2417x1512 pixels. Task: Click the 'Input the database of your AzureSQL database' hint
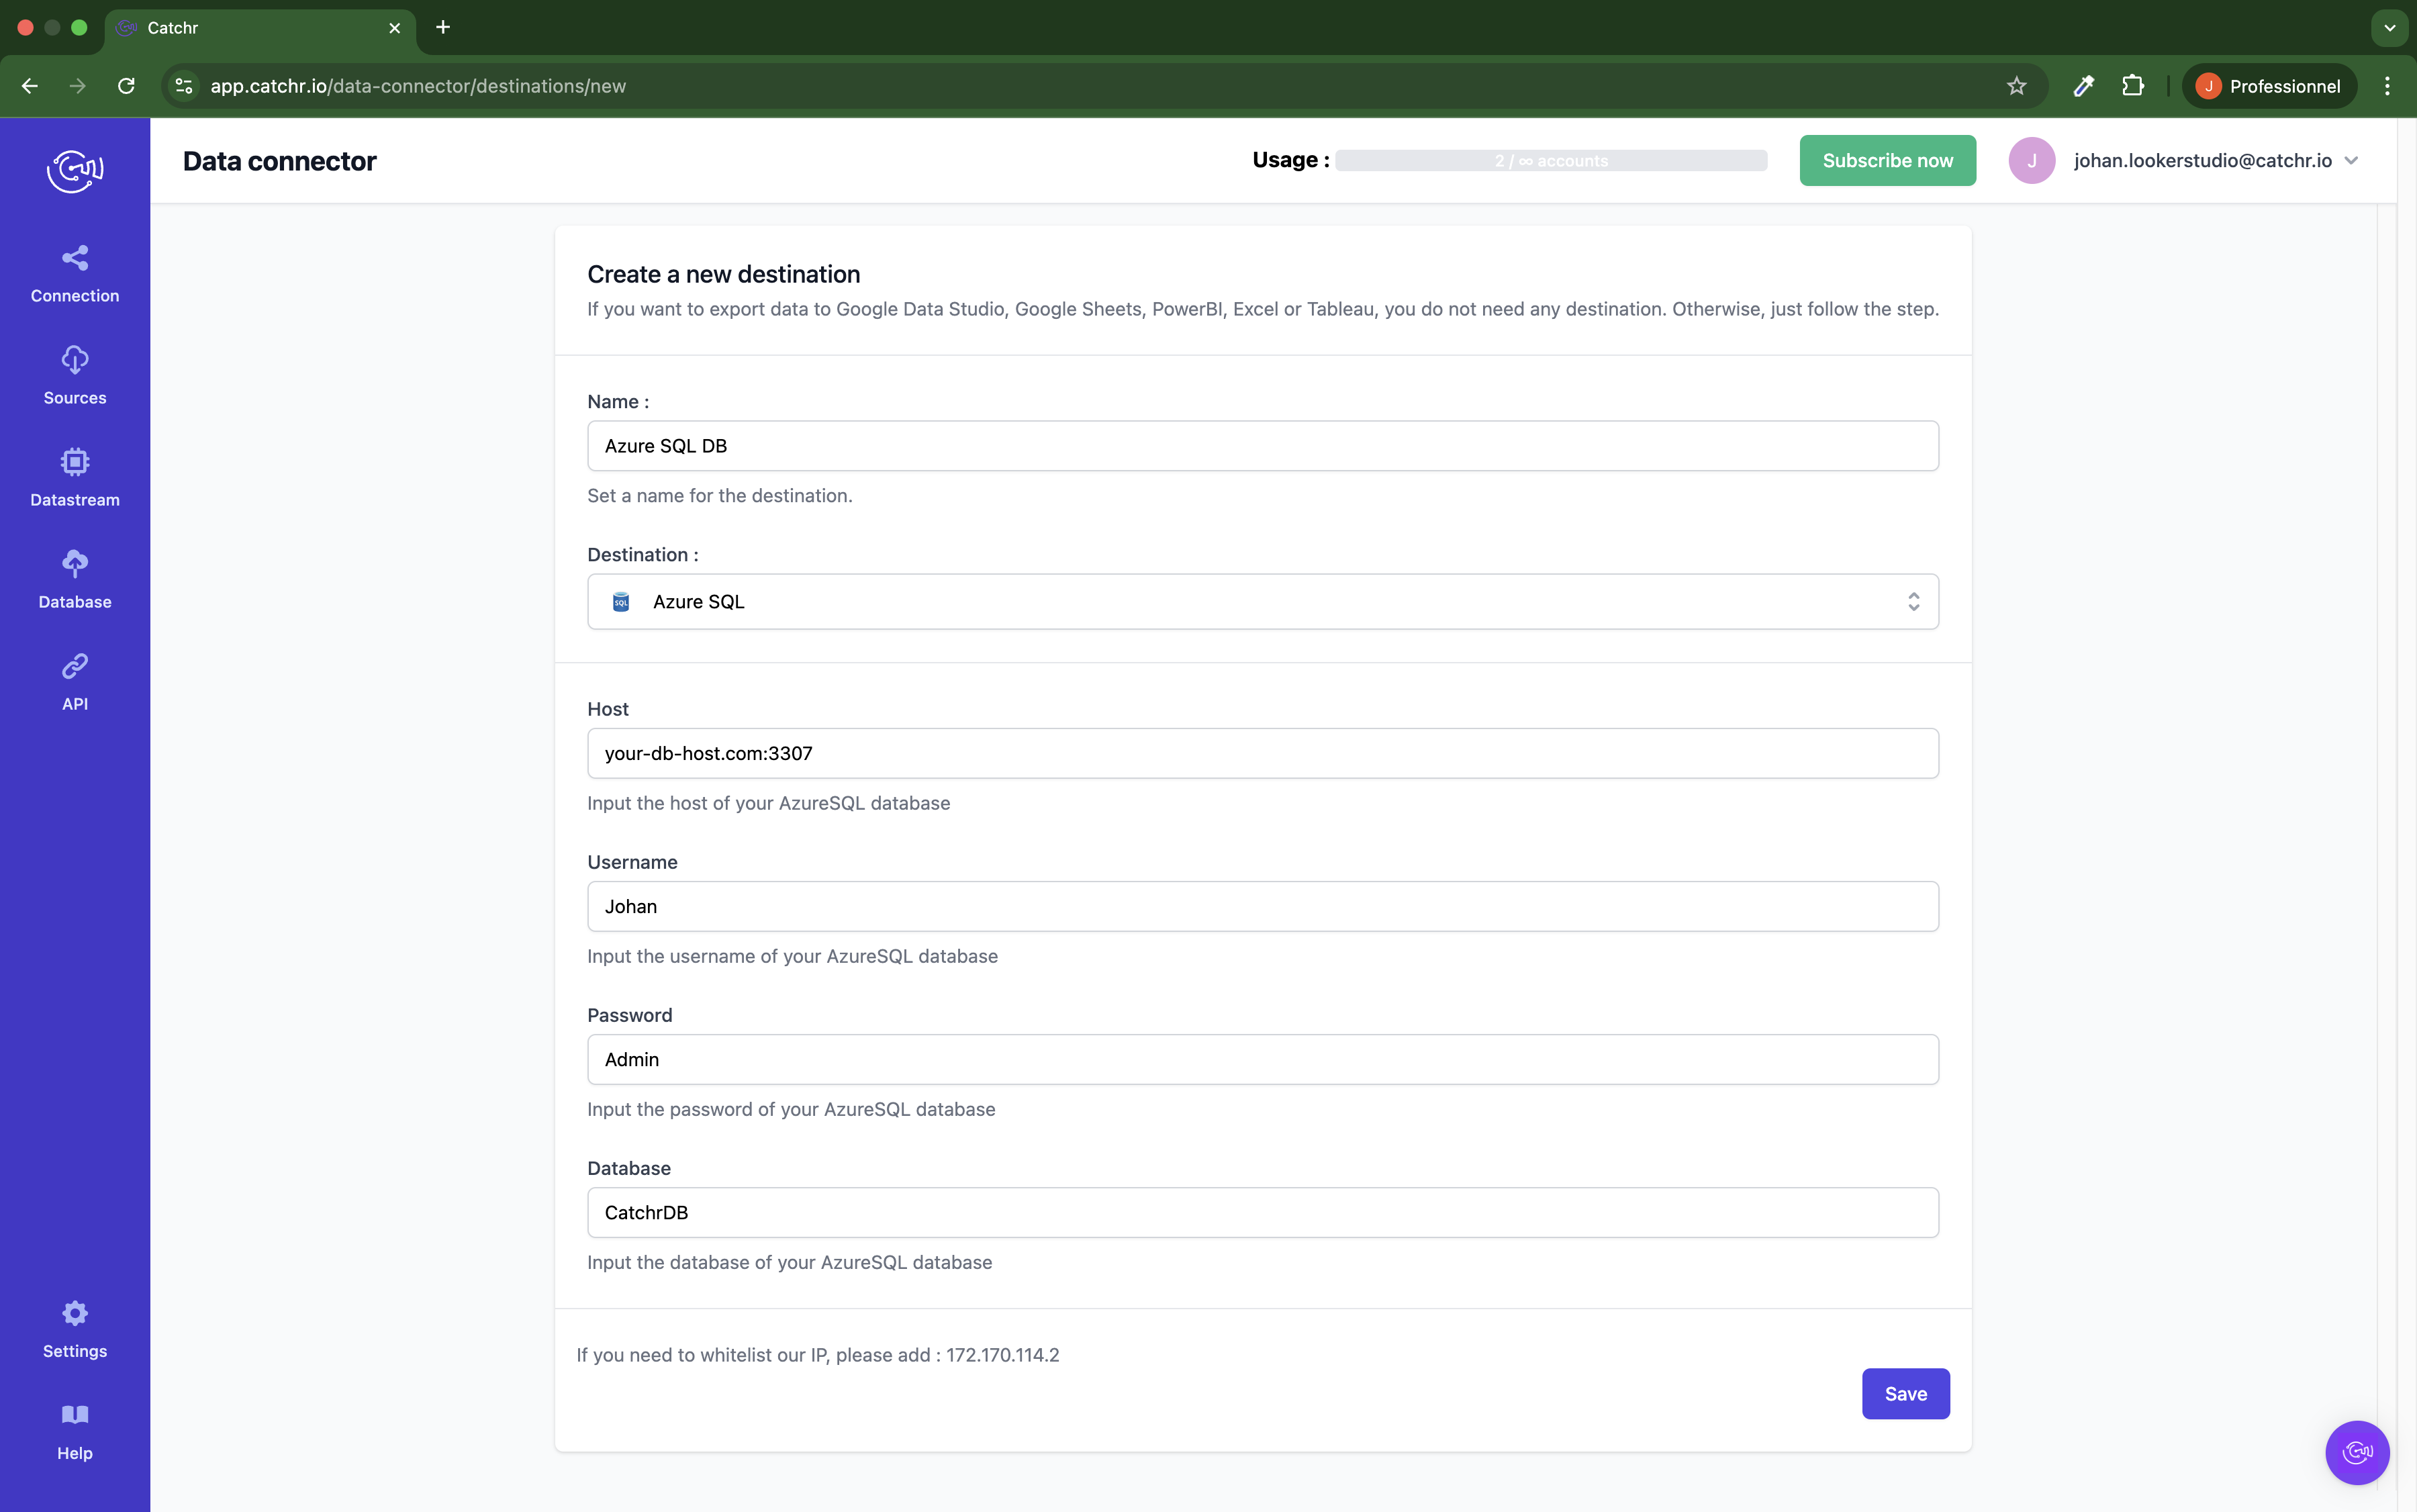790,1262
